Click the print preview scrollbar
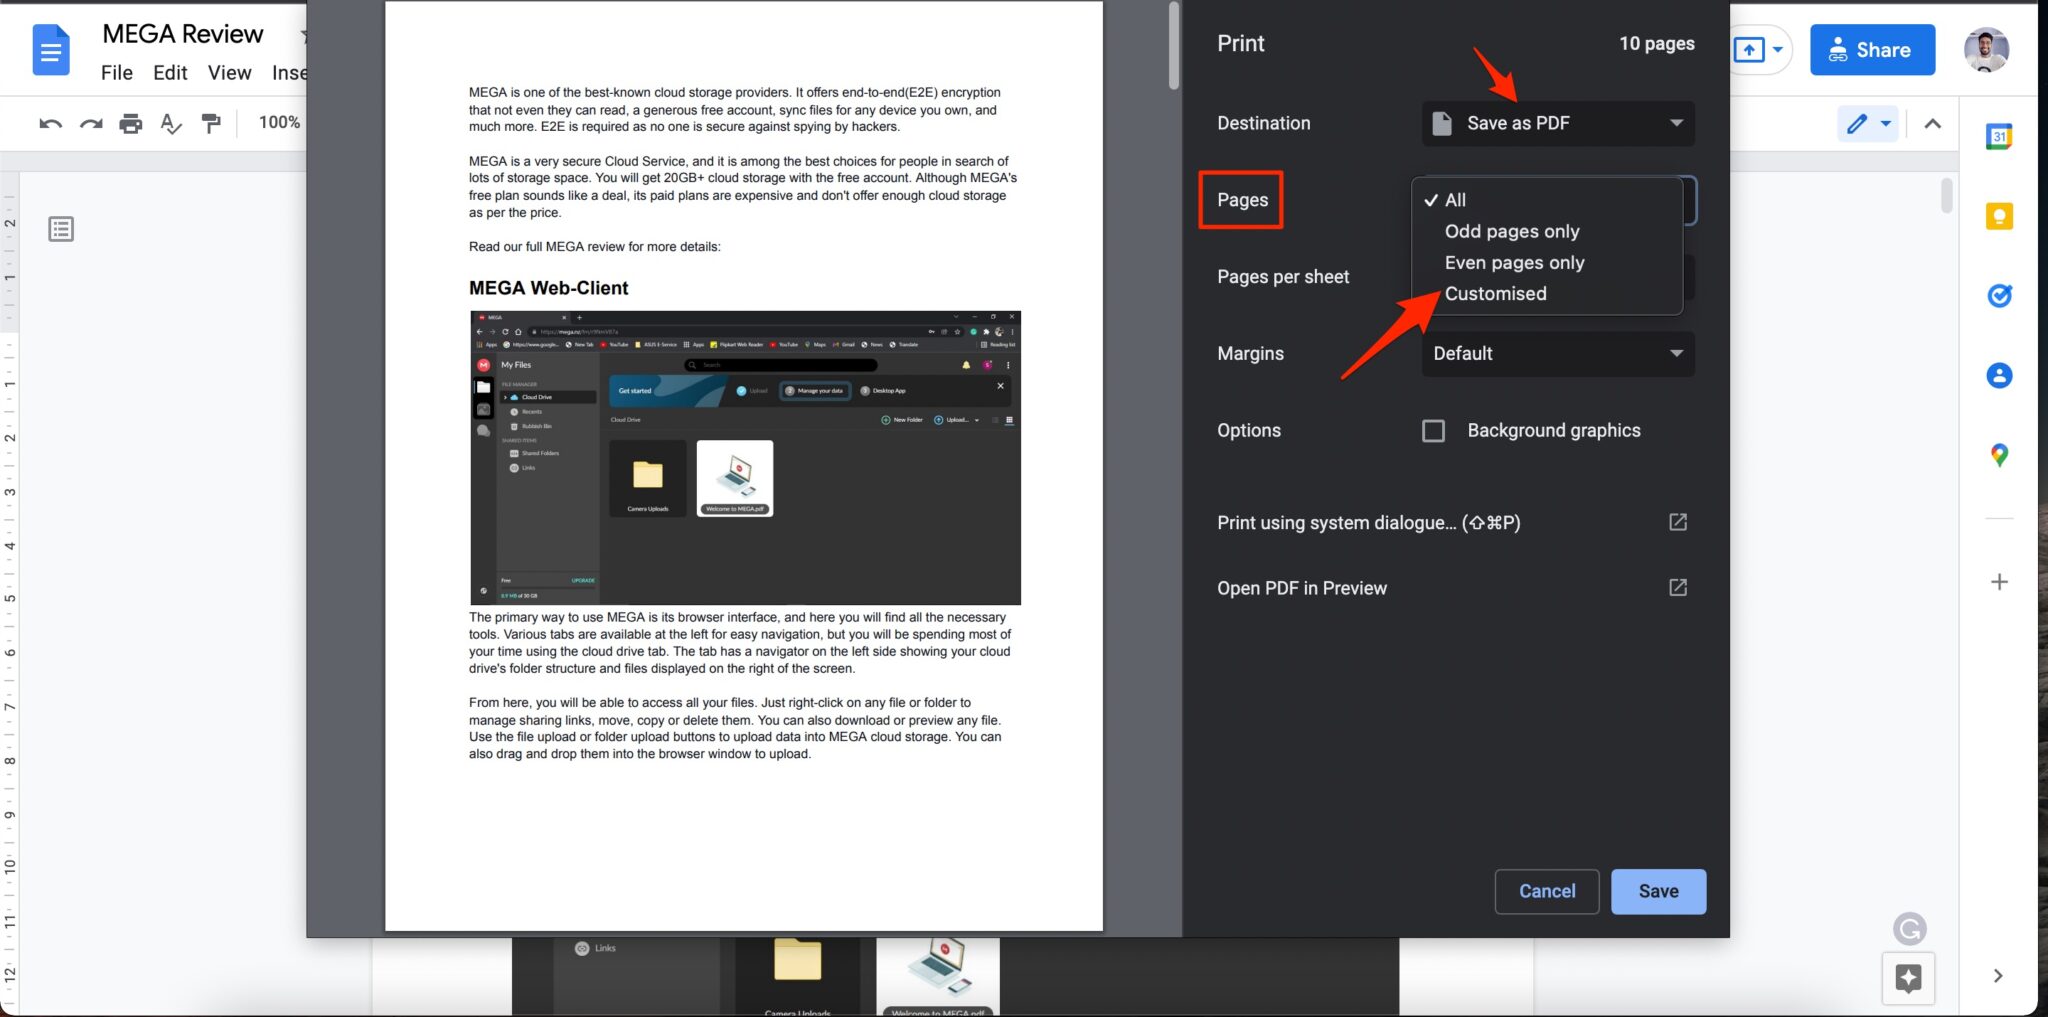The width and height of the screenshot is (2048, 1017). [1174, 47]
